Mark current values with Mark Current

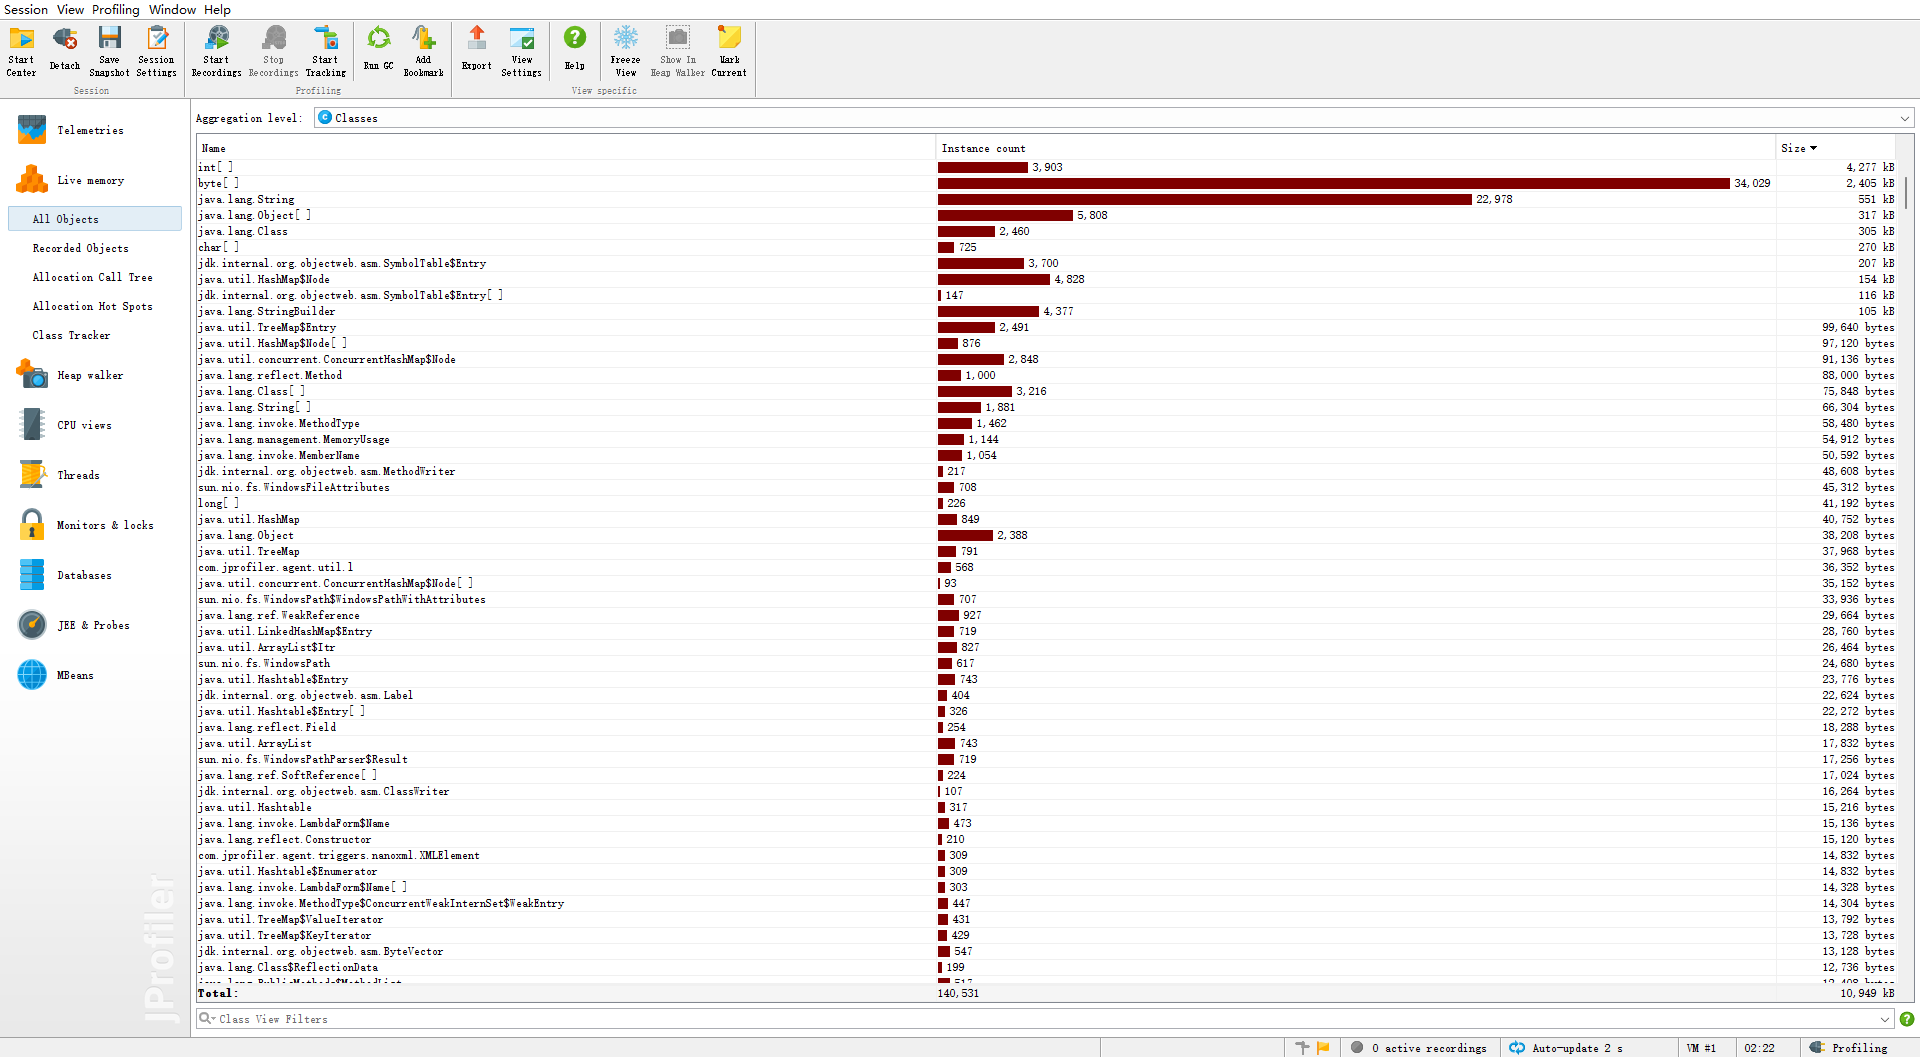[x=729, y=52]
